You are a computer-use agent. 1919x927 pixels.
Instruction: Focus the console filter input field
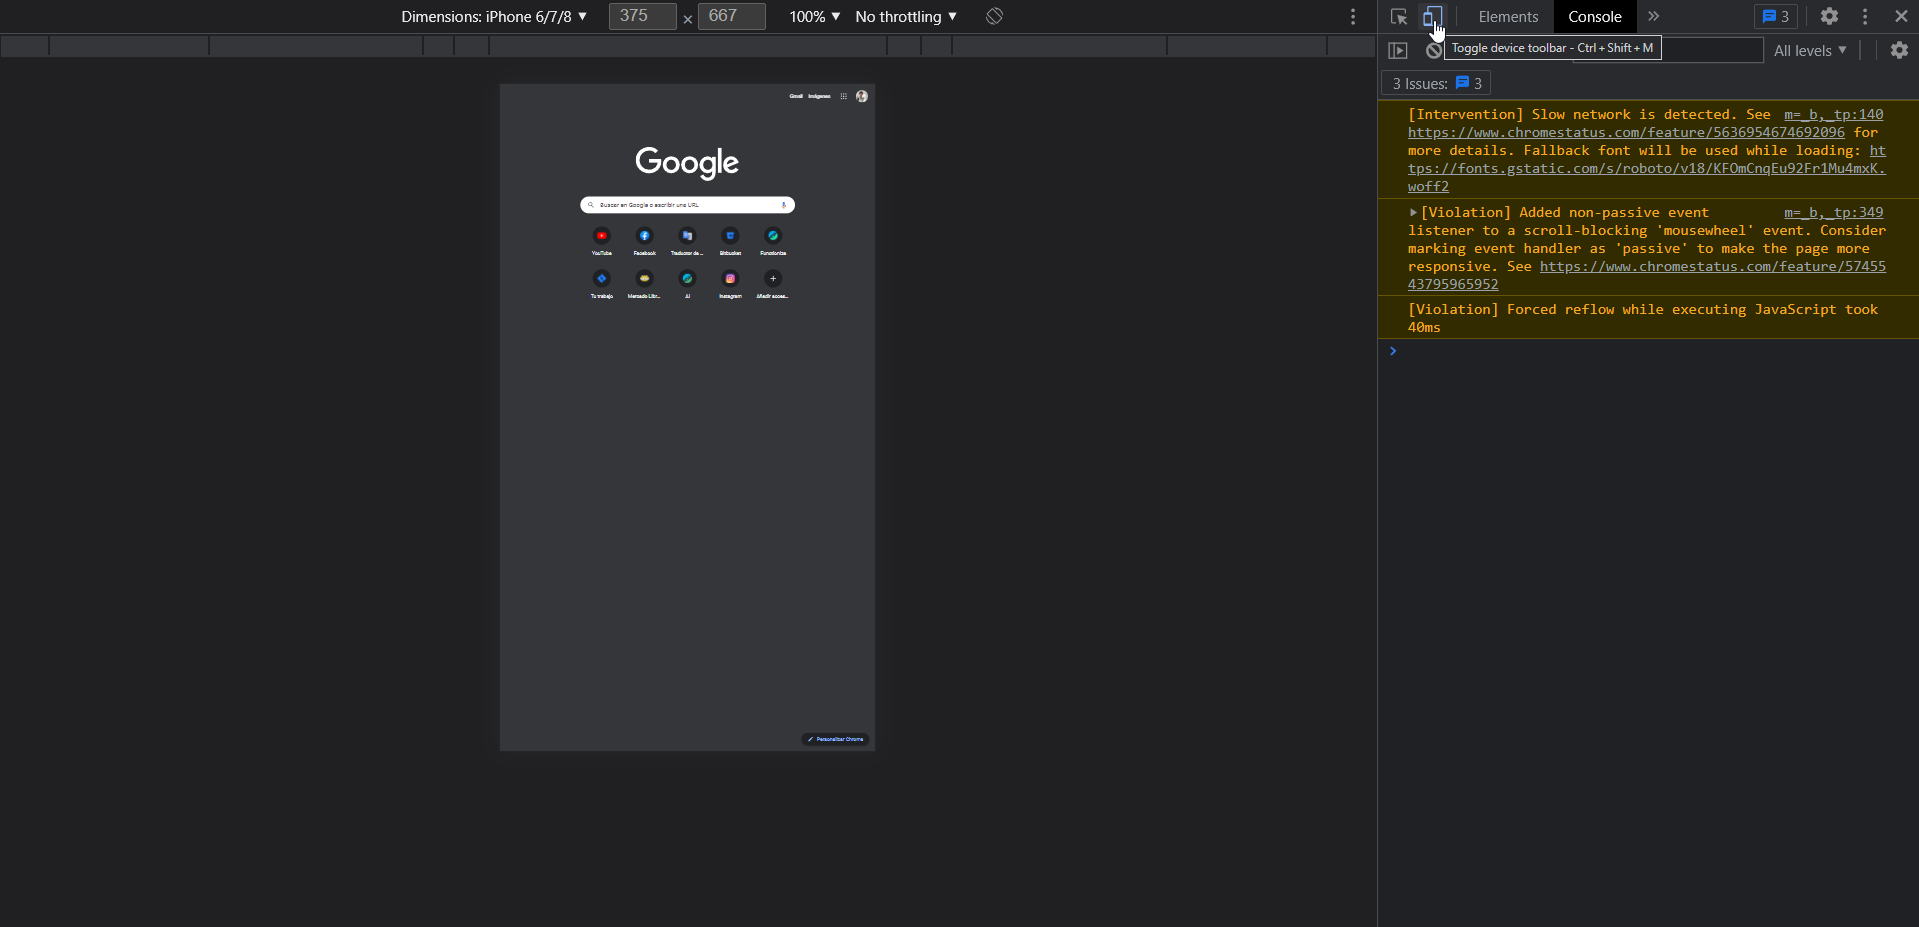click(1712, 50)
